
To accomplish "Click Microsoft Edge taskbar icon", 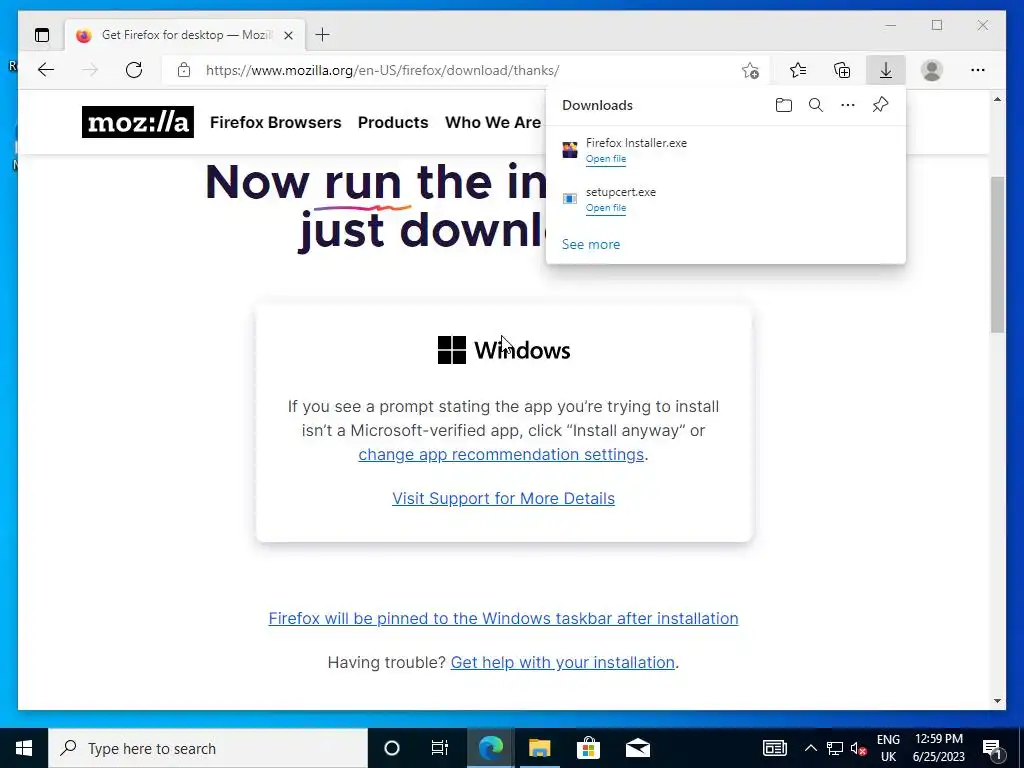I will (490, 748).
